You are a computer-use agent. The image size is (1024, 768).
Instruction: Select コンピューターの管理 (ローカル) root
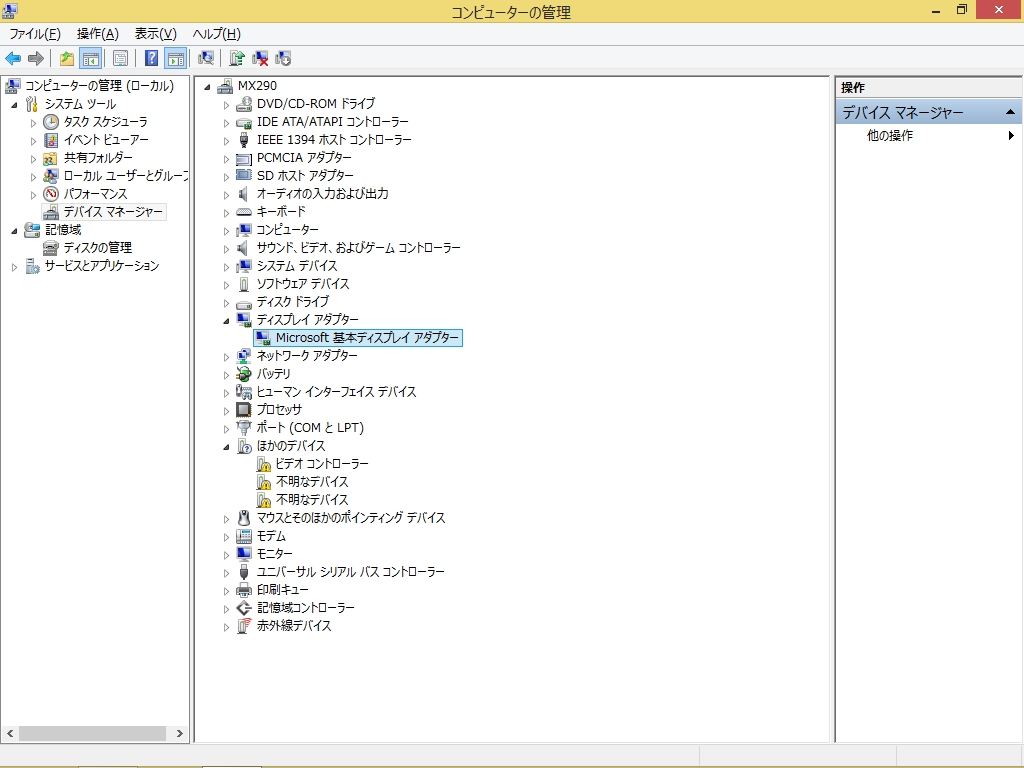(x=99, y=86)
